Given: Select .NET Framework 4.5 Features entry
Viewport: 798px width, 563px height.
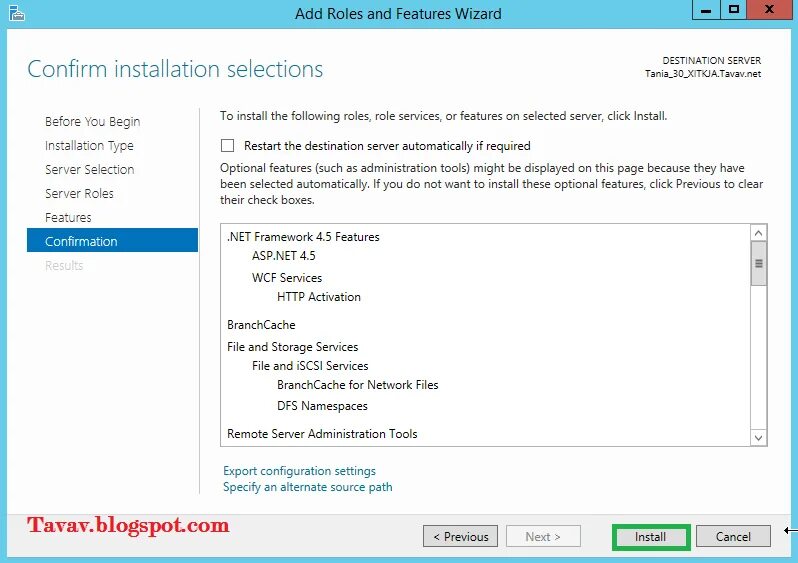Looking at the screenshot, I should click(x=303, y=237).
